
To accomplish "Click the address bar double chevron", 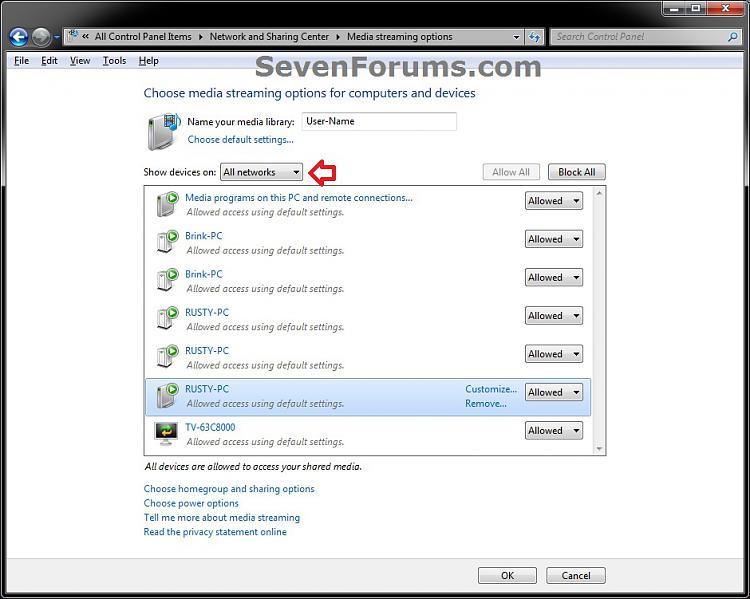I will click(85, 36).
